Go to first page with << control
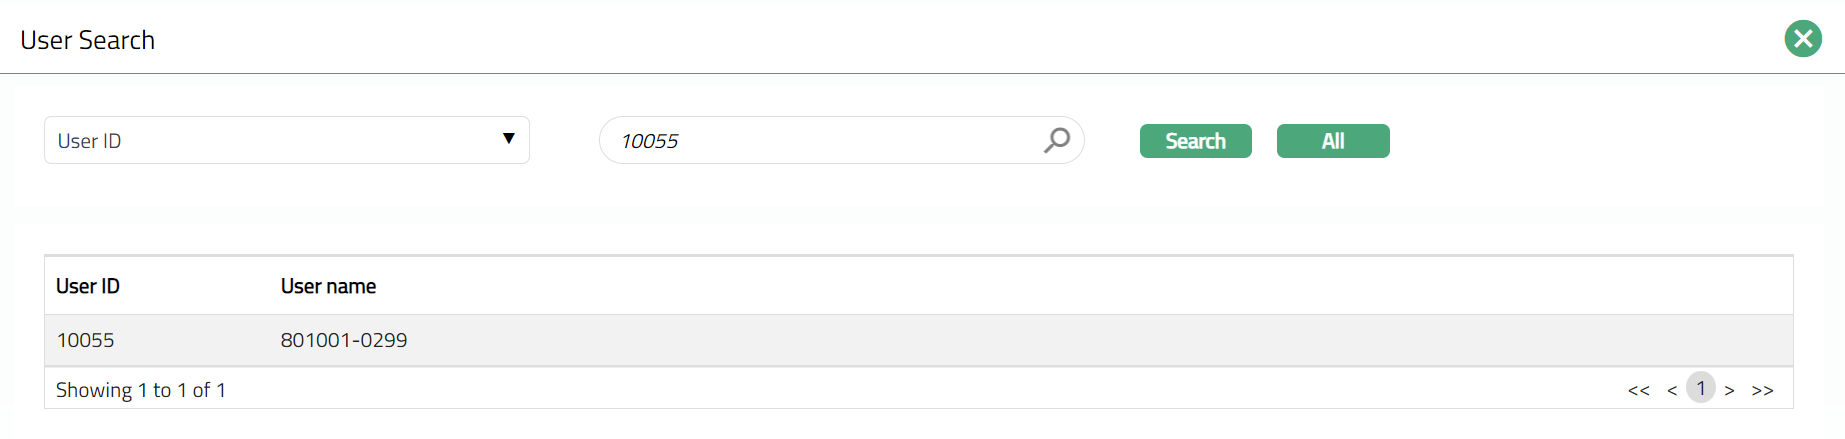 1638,390
